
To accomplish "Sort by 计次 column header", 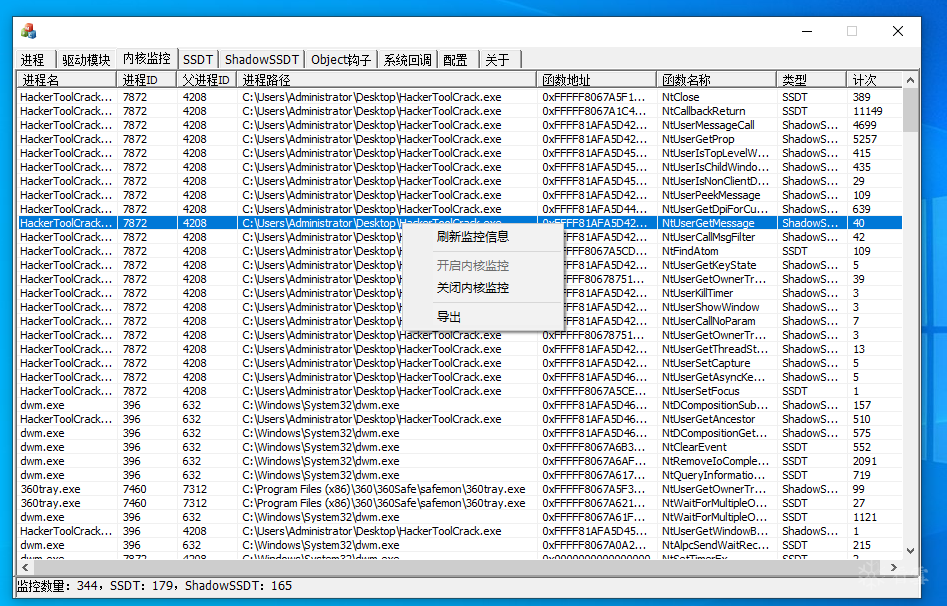I will (874, 80).
